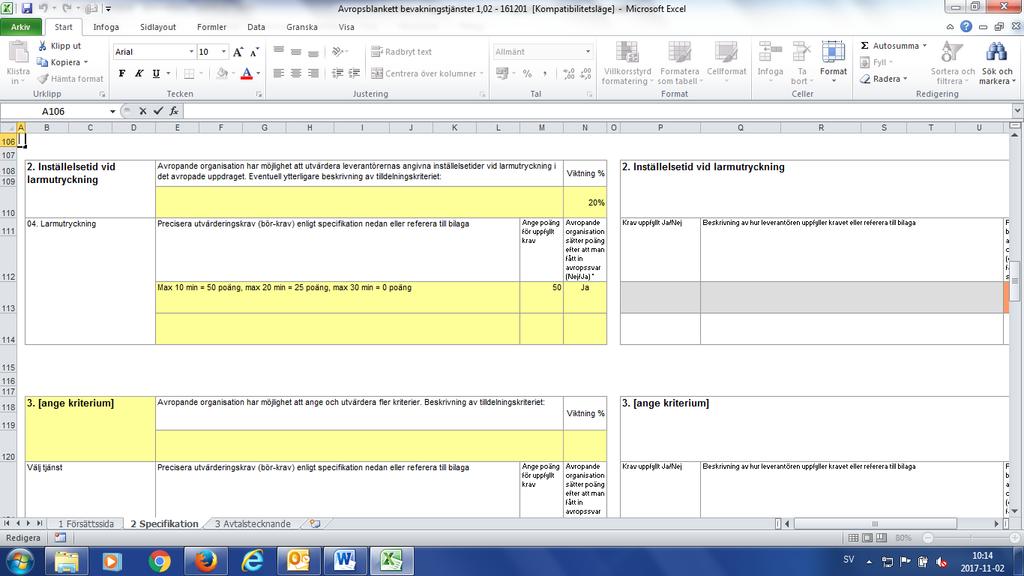Align text to the left
1024x576 pixels.
(x=278, y=73)
